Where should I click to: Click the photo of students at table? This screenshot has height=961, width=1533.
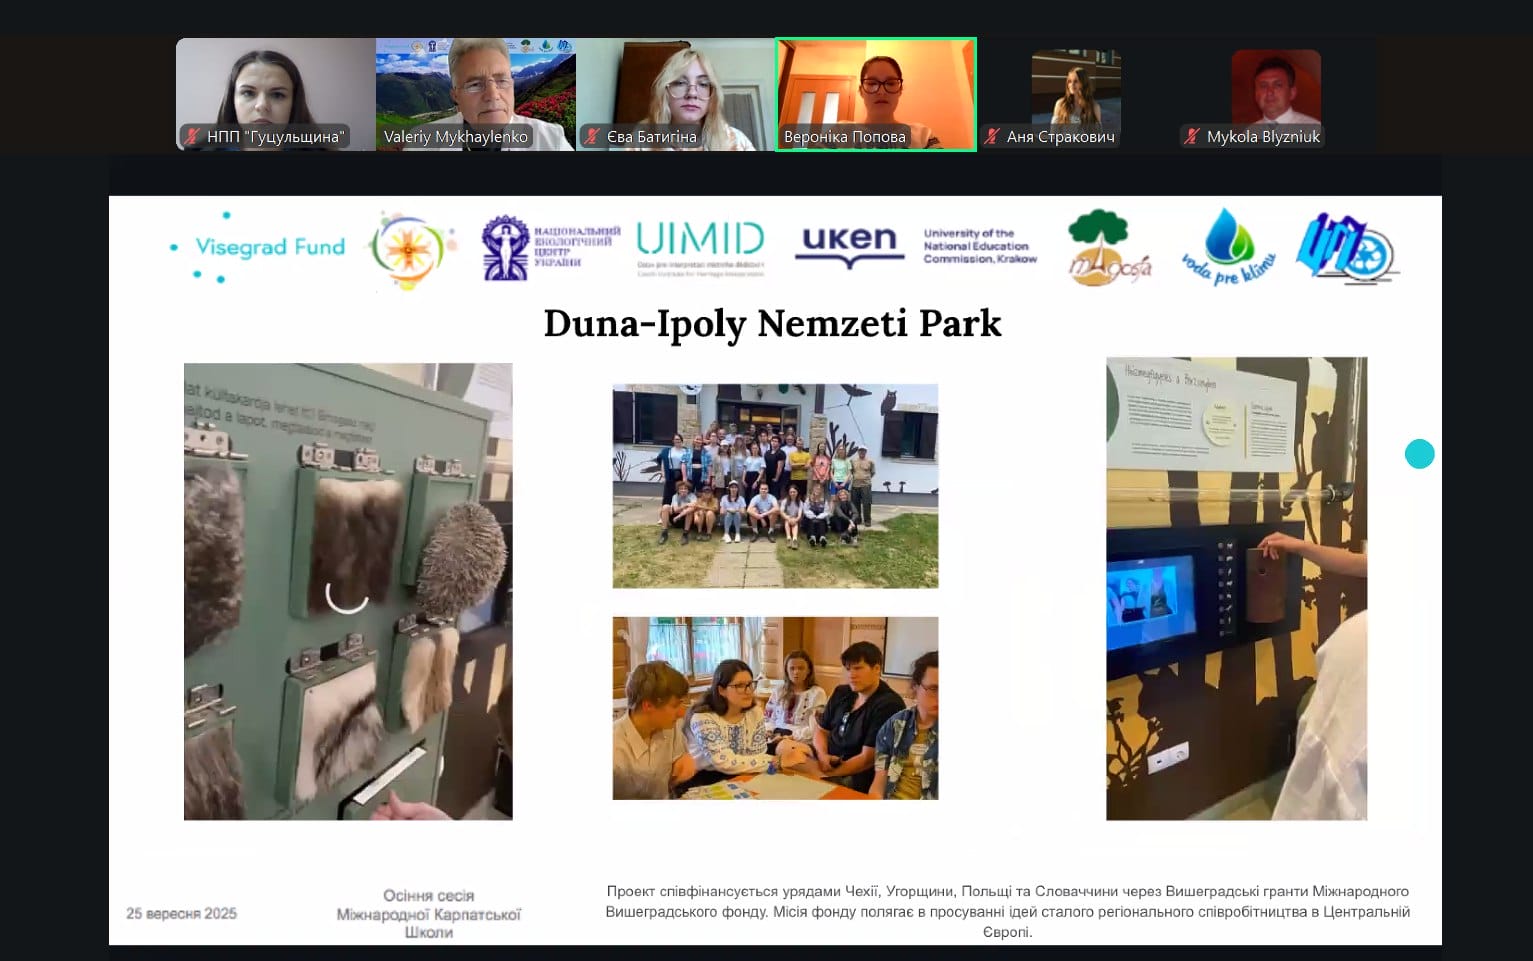(x=775, y=708)
